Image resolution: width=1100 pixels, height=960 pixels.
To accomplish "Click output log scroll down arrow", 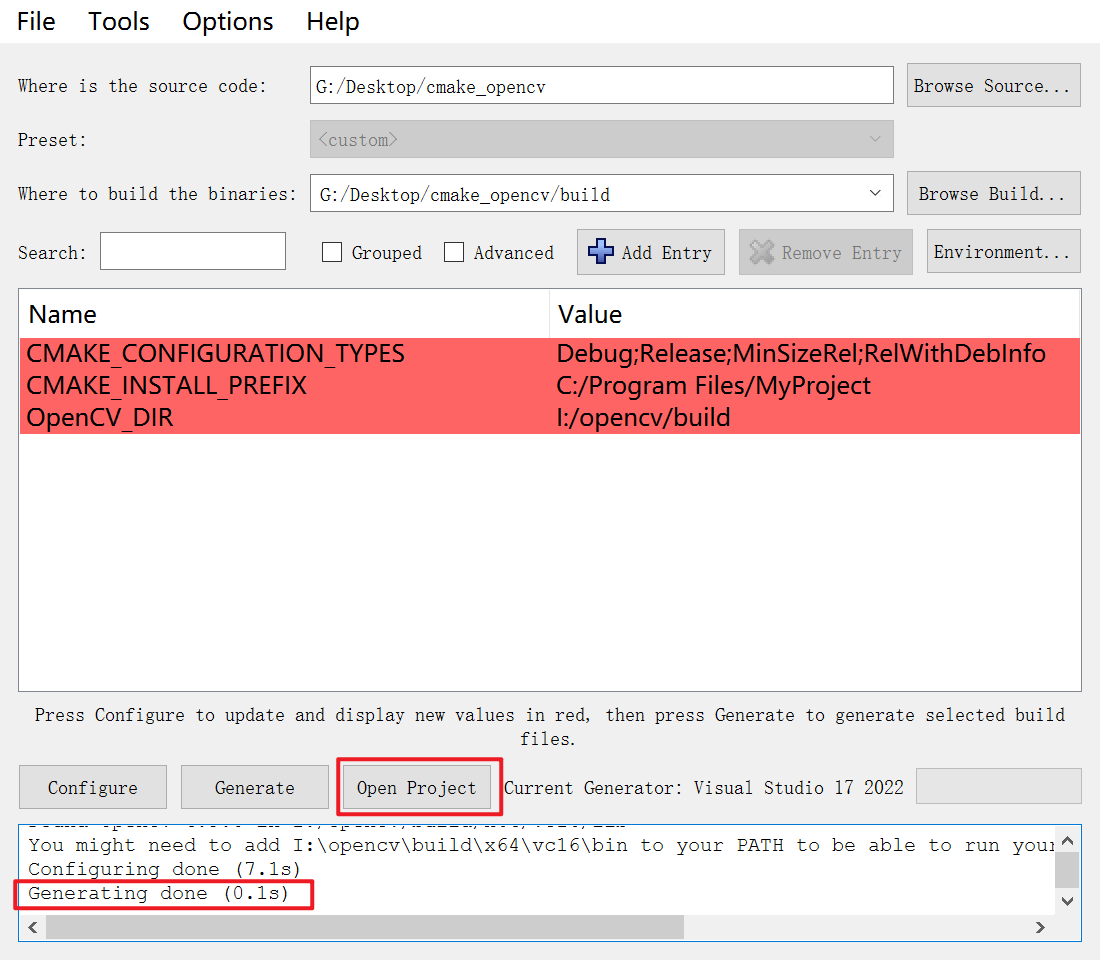I will point(1068,902).
